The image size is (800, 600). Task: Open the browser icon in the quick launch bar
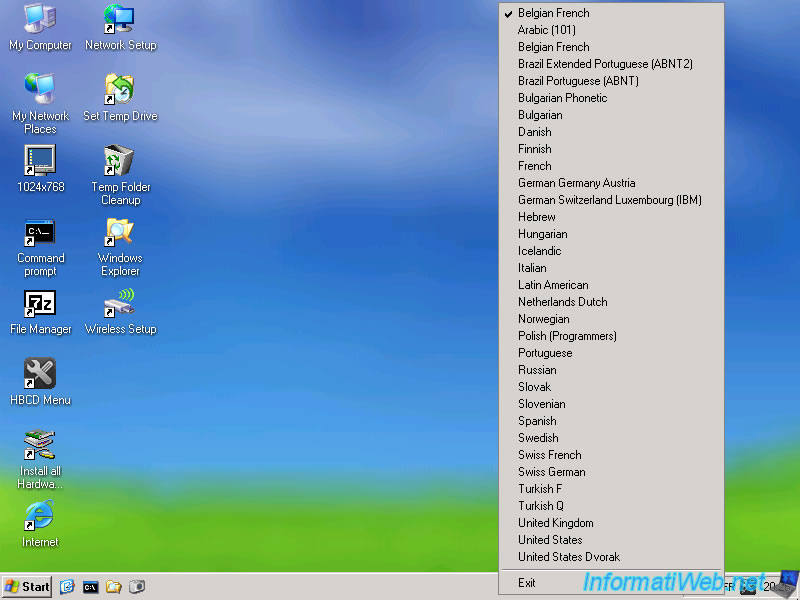click(67, 587)
